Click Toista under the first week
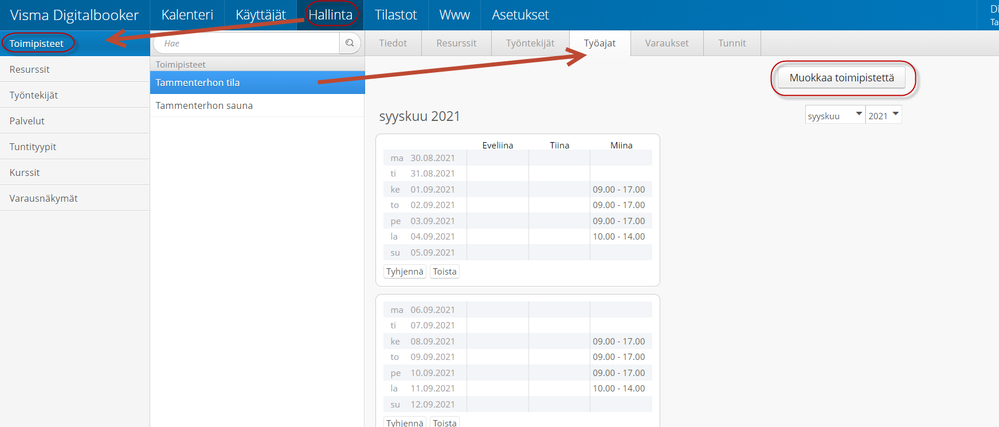Viewport: 999px width, 427px height. point(445,271)
